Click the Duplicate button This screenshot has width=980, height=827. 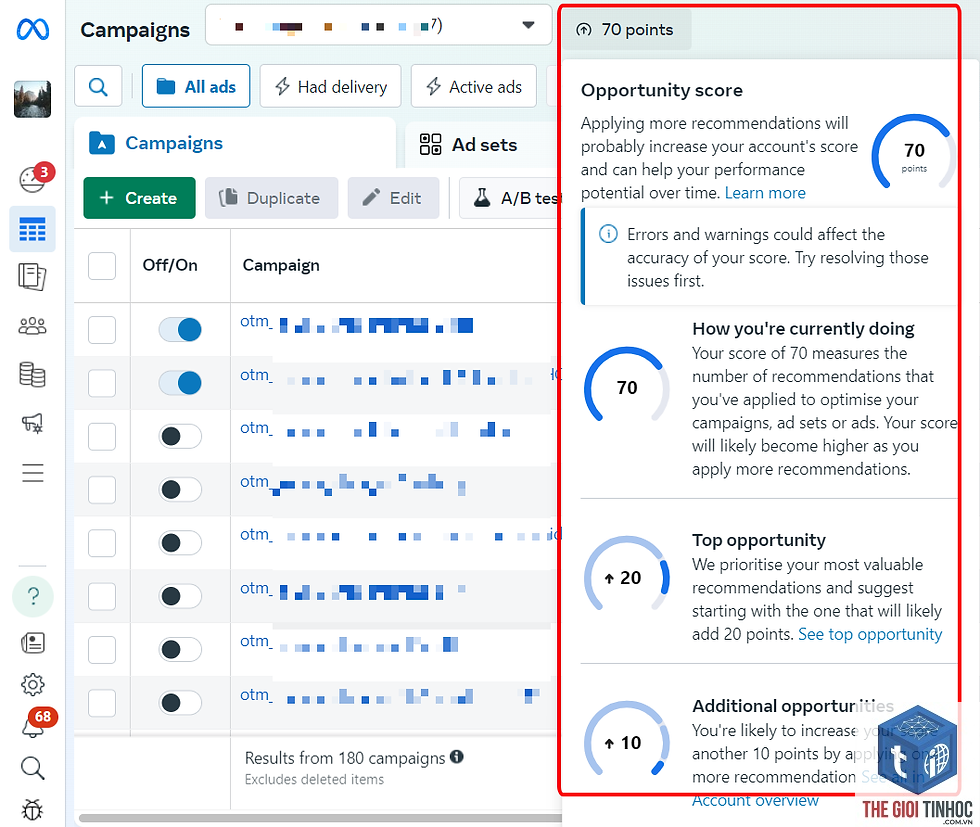pyautogui.click(x=271, y=198)
